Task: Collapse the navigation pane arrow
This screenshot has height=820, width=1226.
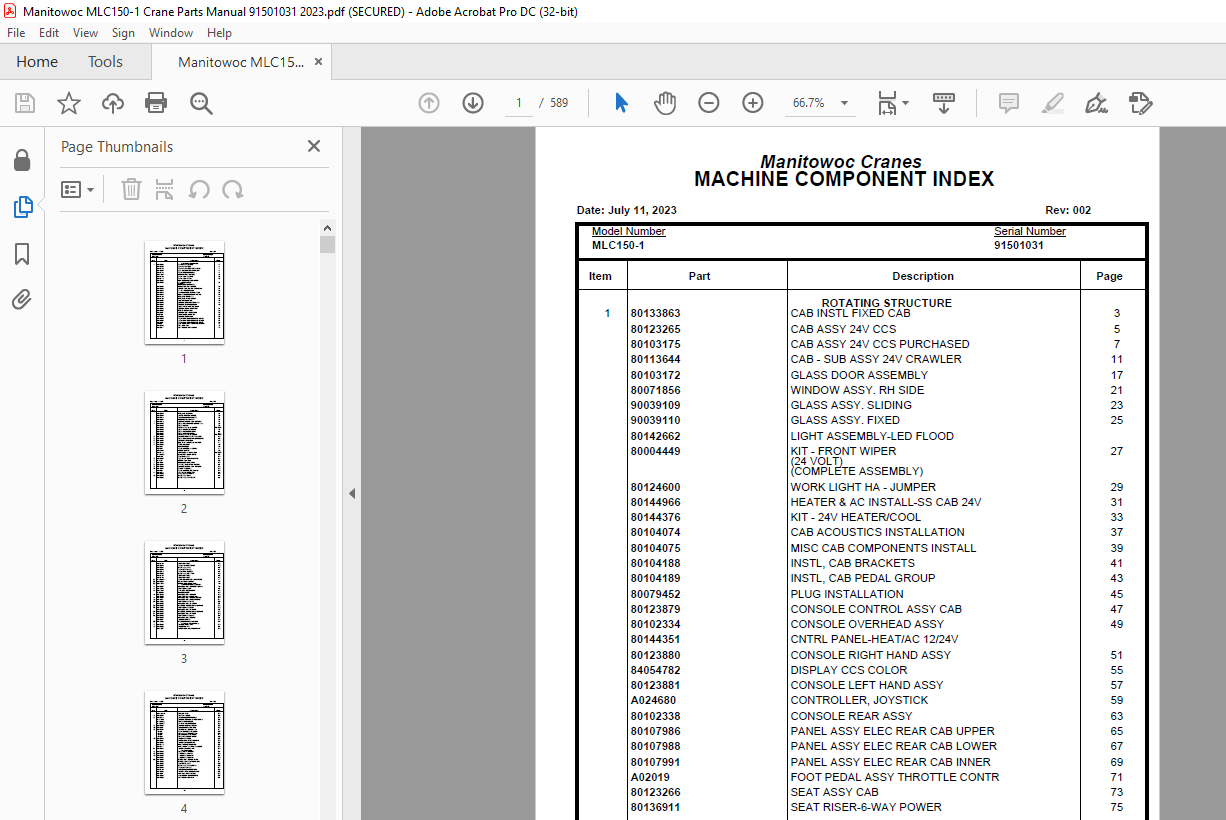Action: pos(351,493)
